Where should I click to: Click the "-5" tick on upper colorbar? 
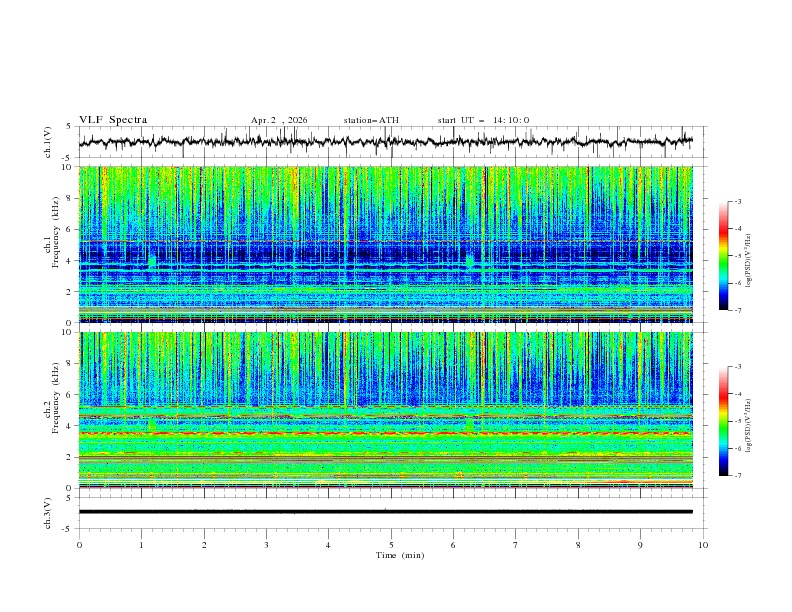click(737, 256)
